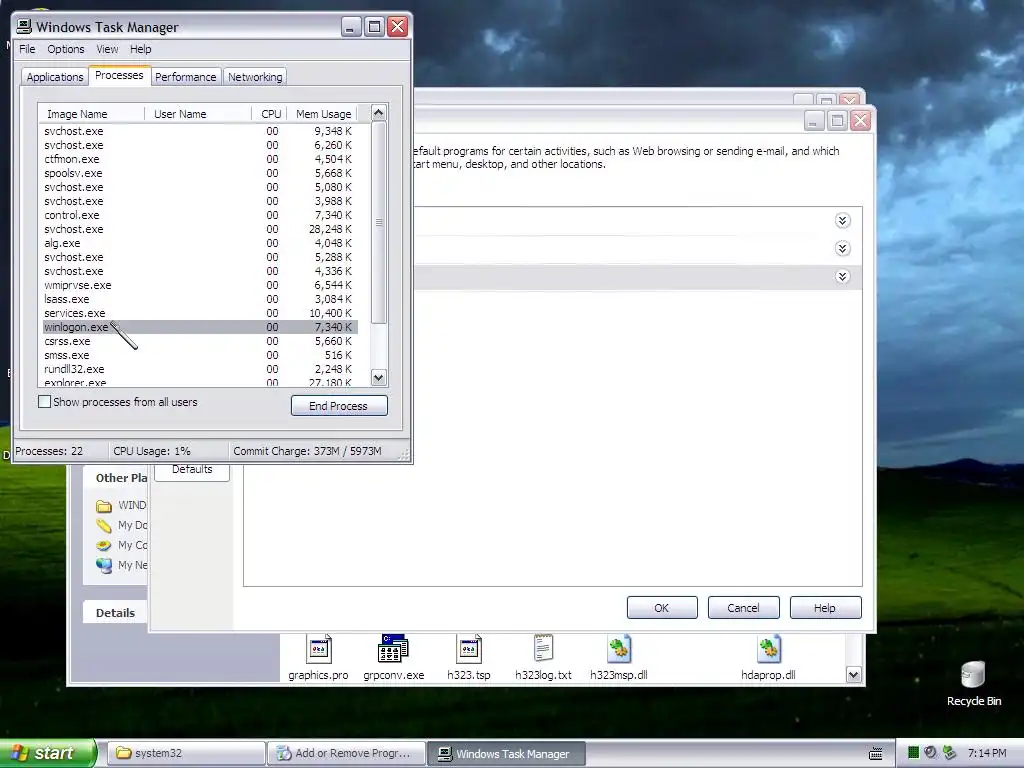Viewport: 1024px width, 768px height.
Task: Open the My Documents icon in Other Places
Action: [x=104, y=525]
